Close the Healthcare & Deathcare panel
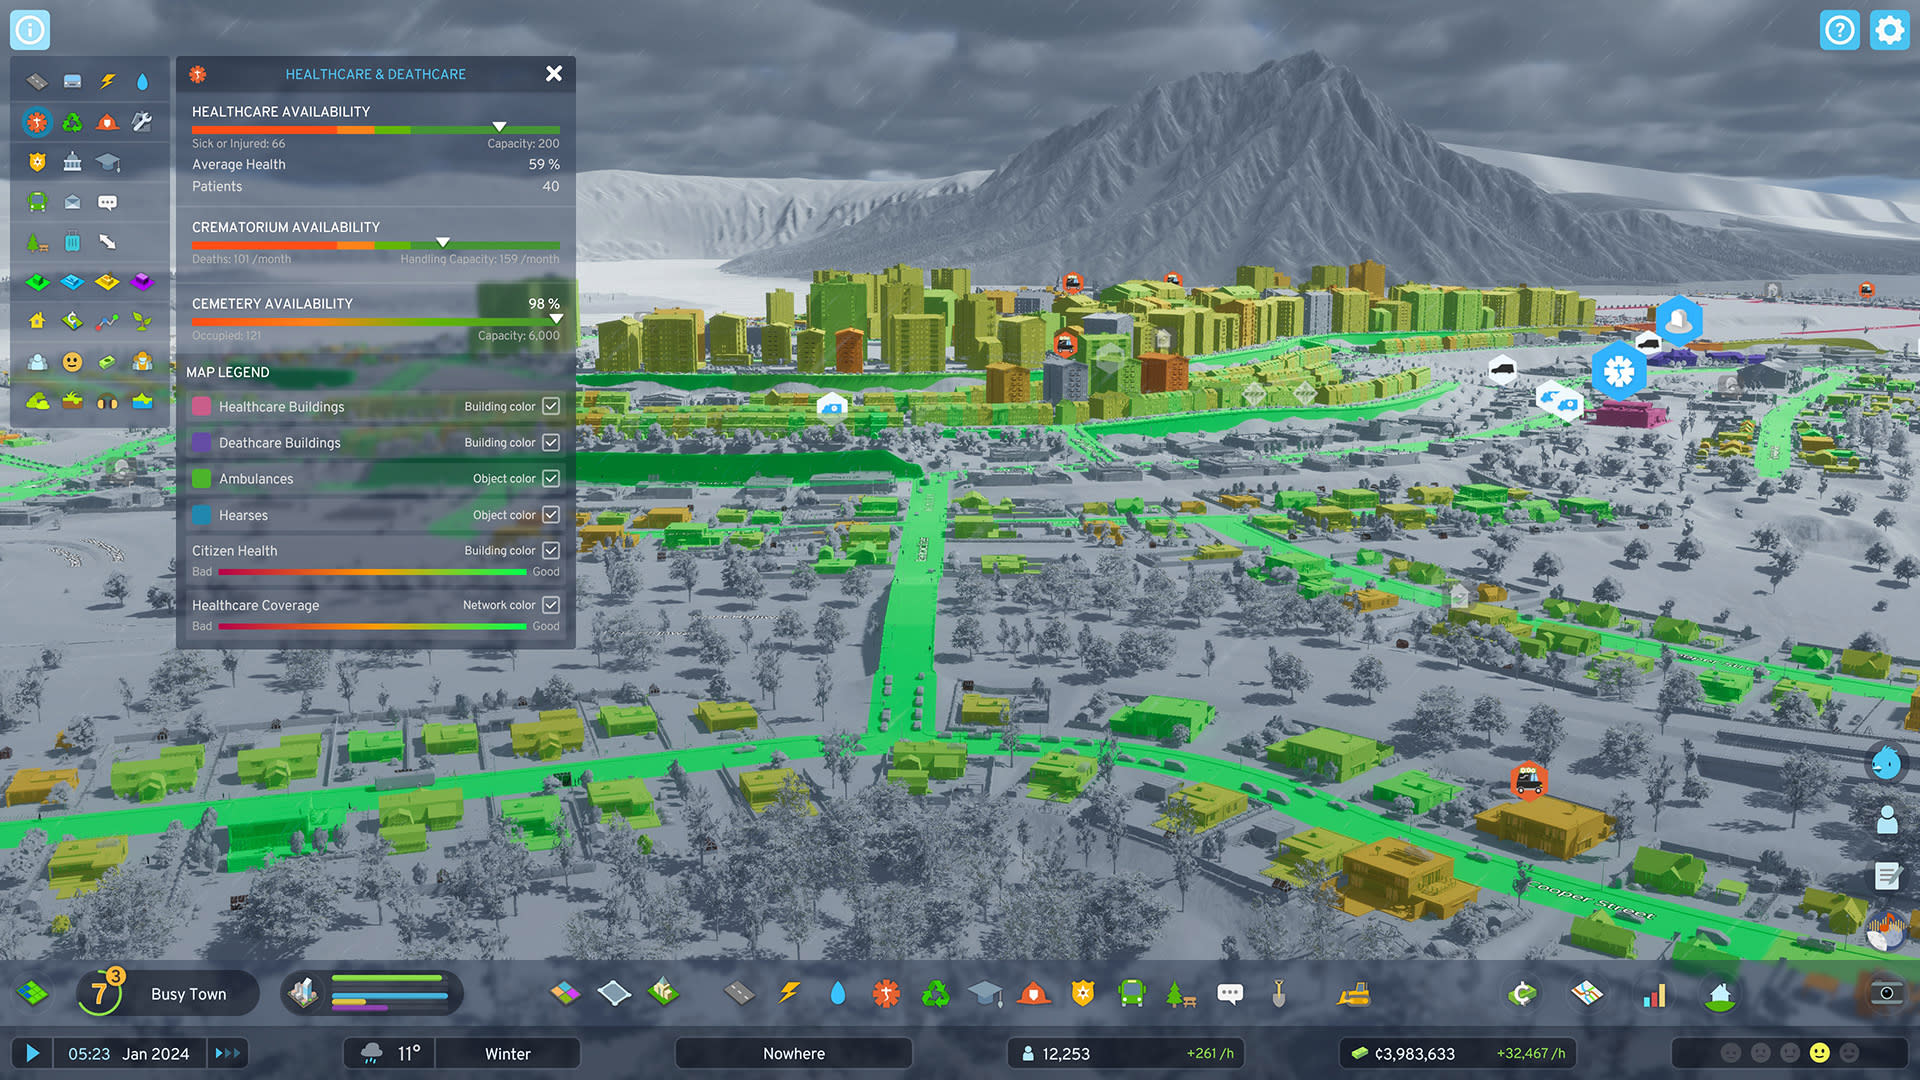 click(554, 73)
